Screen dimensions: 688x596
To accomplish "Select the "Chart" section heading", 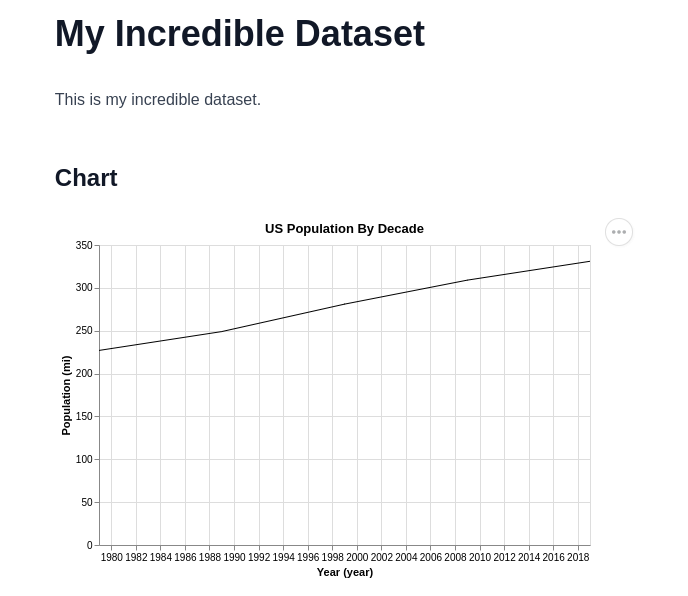I will coord(86,178).
